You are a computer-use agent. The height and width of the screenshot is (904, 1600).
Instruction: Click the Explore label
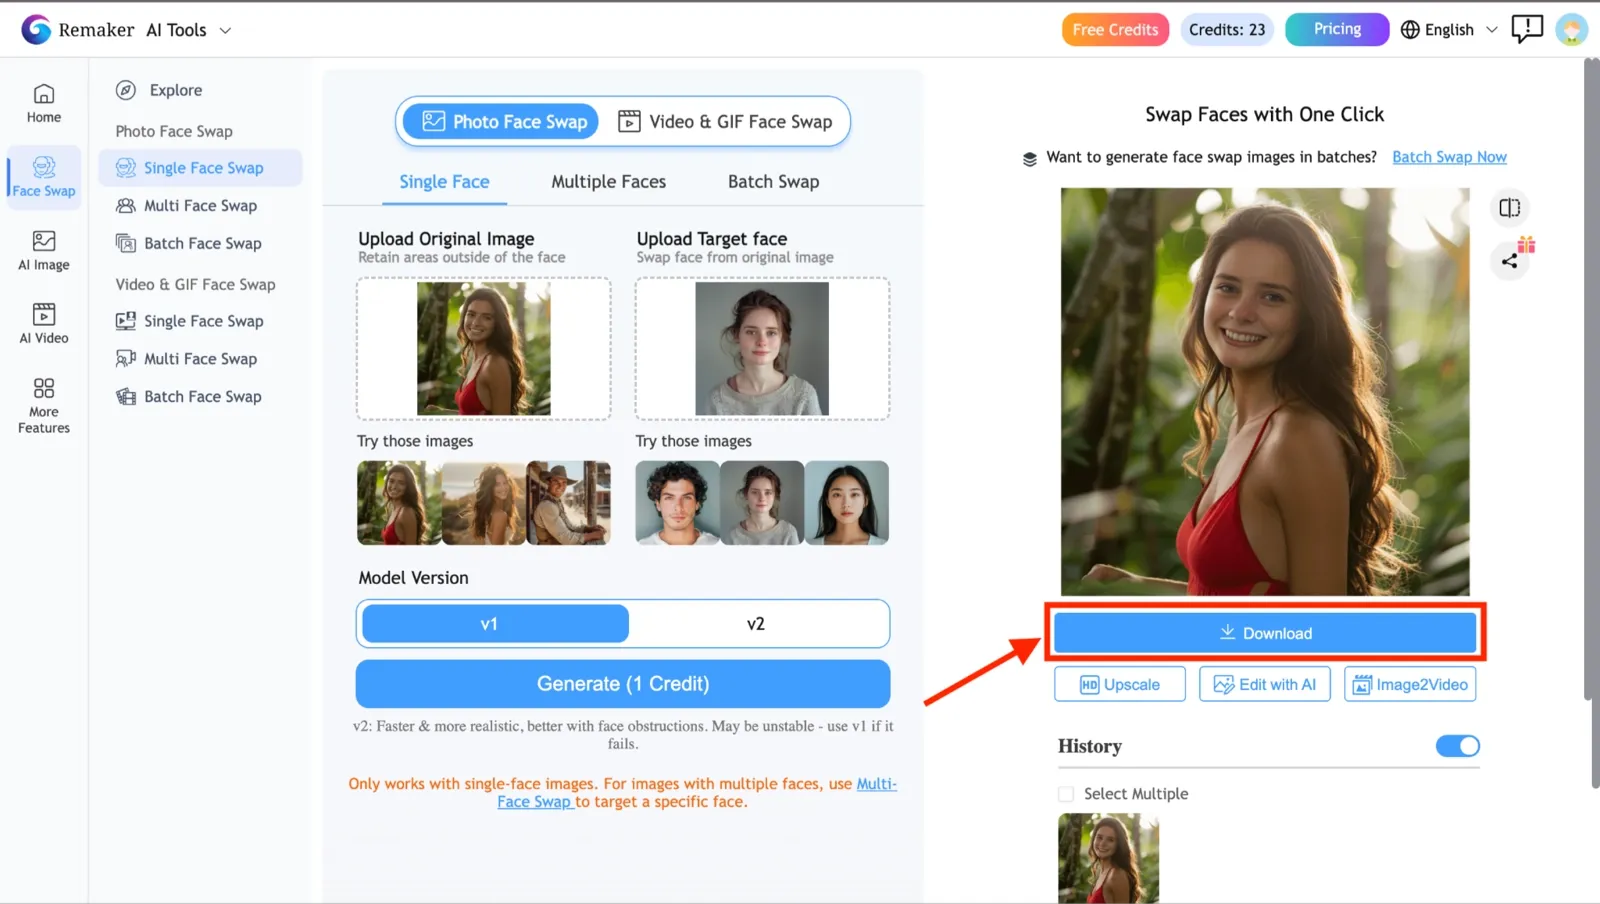[176, 90]
